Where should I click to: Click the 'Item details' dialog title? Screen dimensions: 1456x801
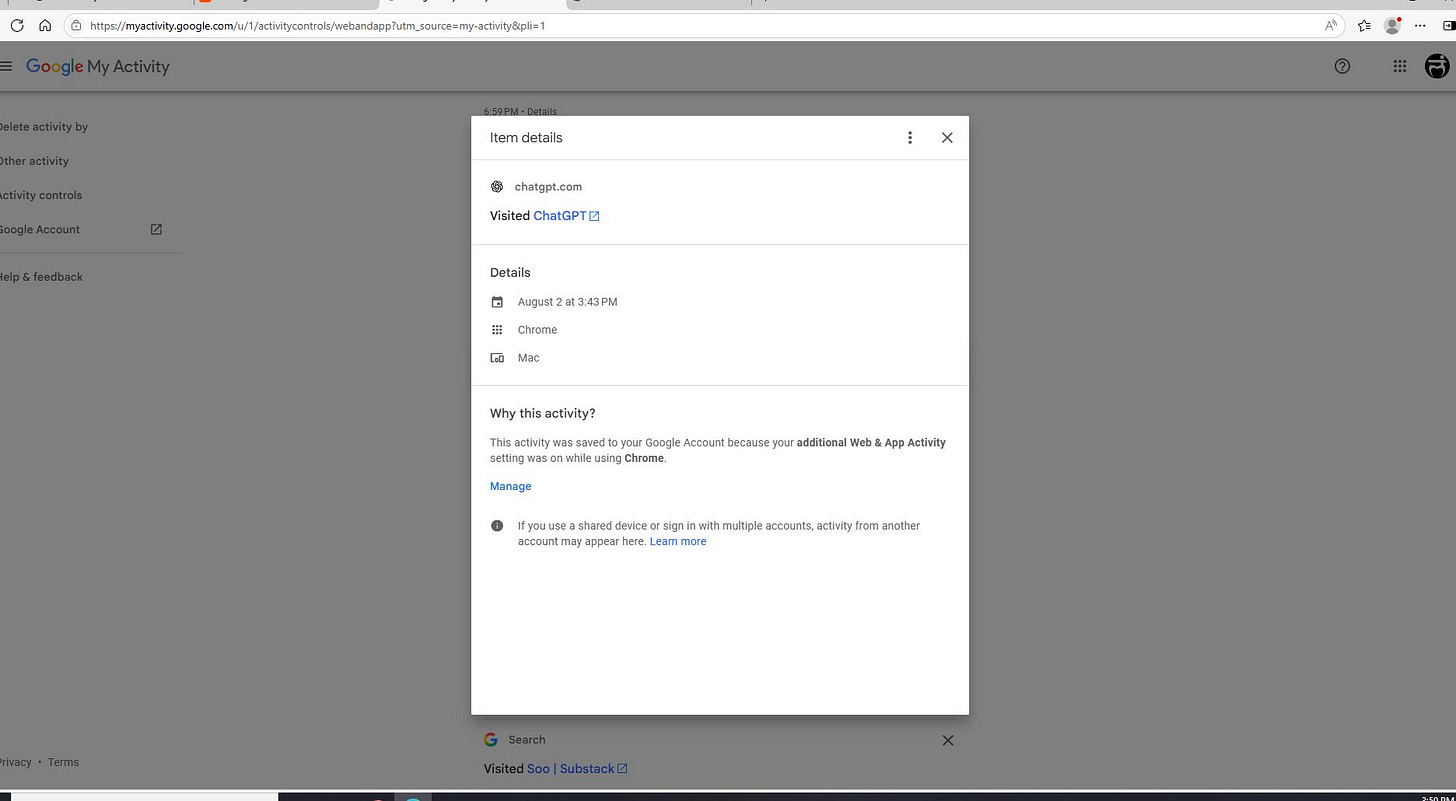click(x=526, y=138)
